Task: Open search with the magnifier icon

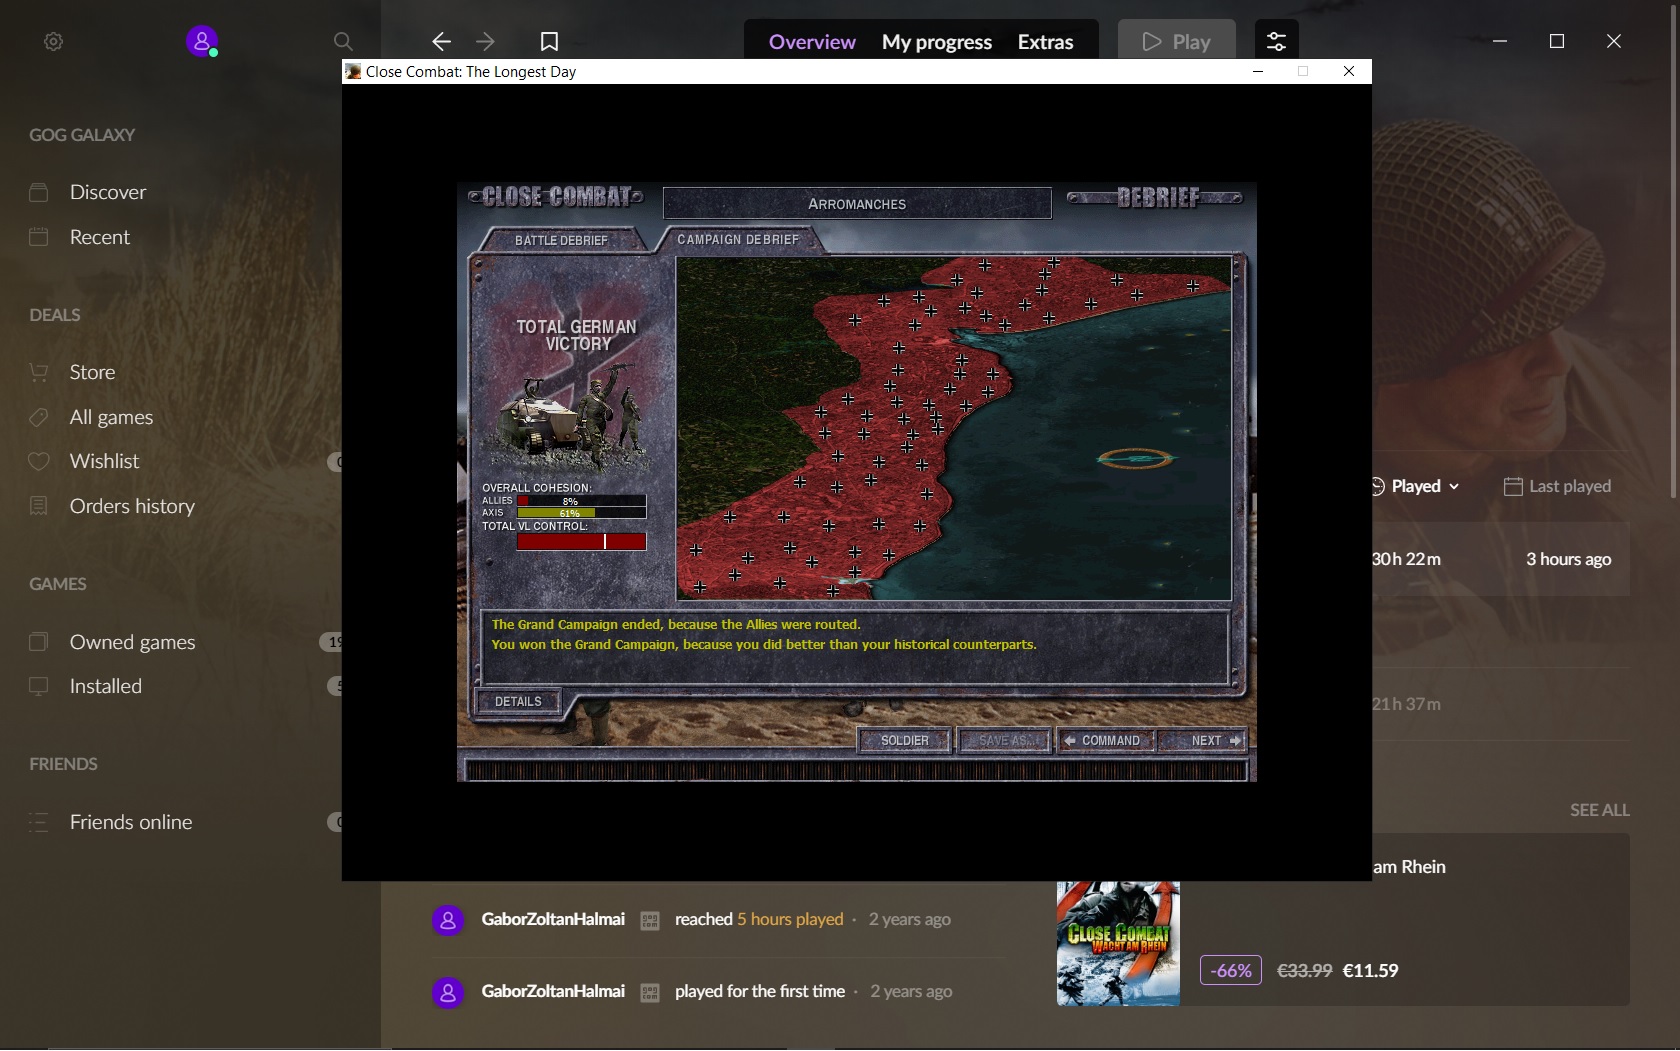Action: (343, 41)
